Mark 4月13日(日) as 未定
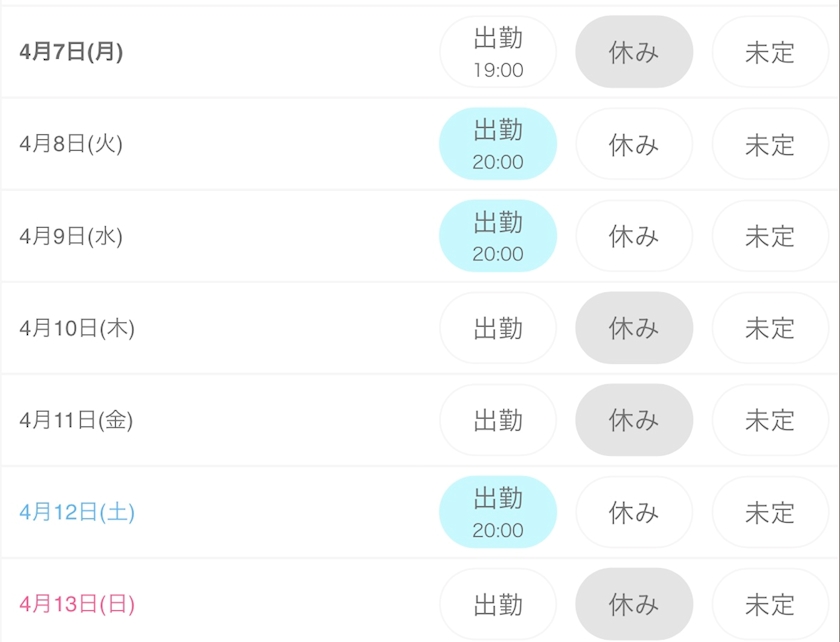This screenshot has width=840, height=642. tap(770, 604)
